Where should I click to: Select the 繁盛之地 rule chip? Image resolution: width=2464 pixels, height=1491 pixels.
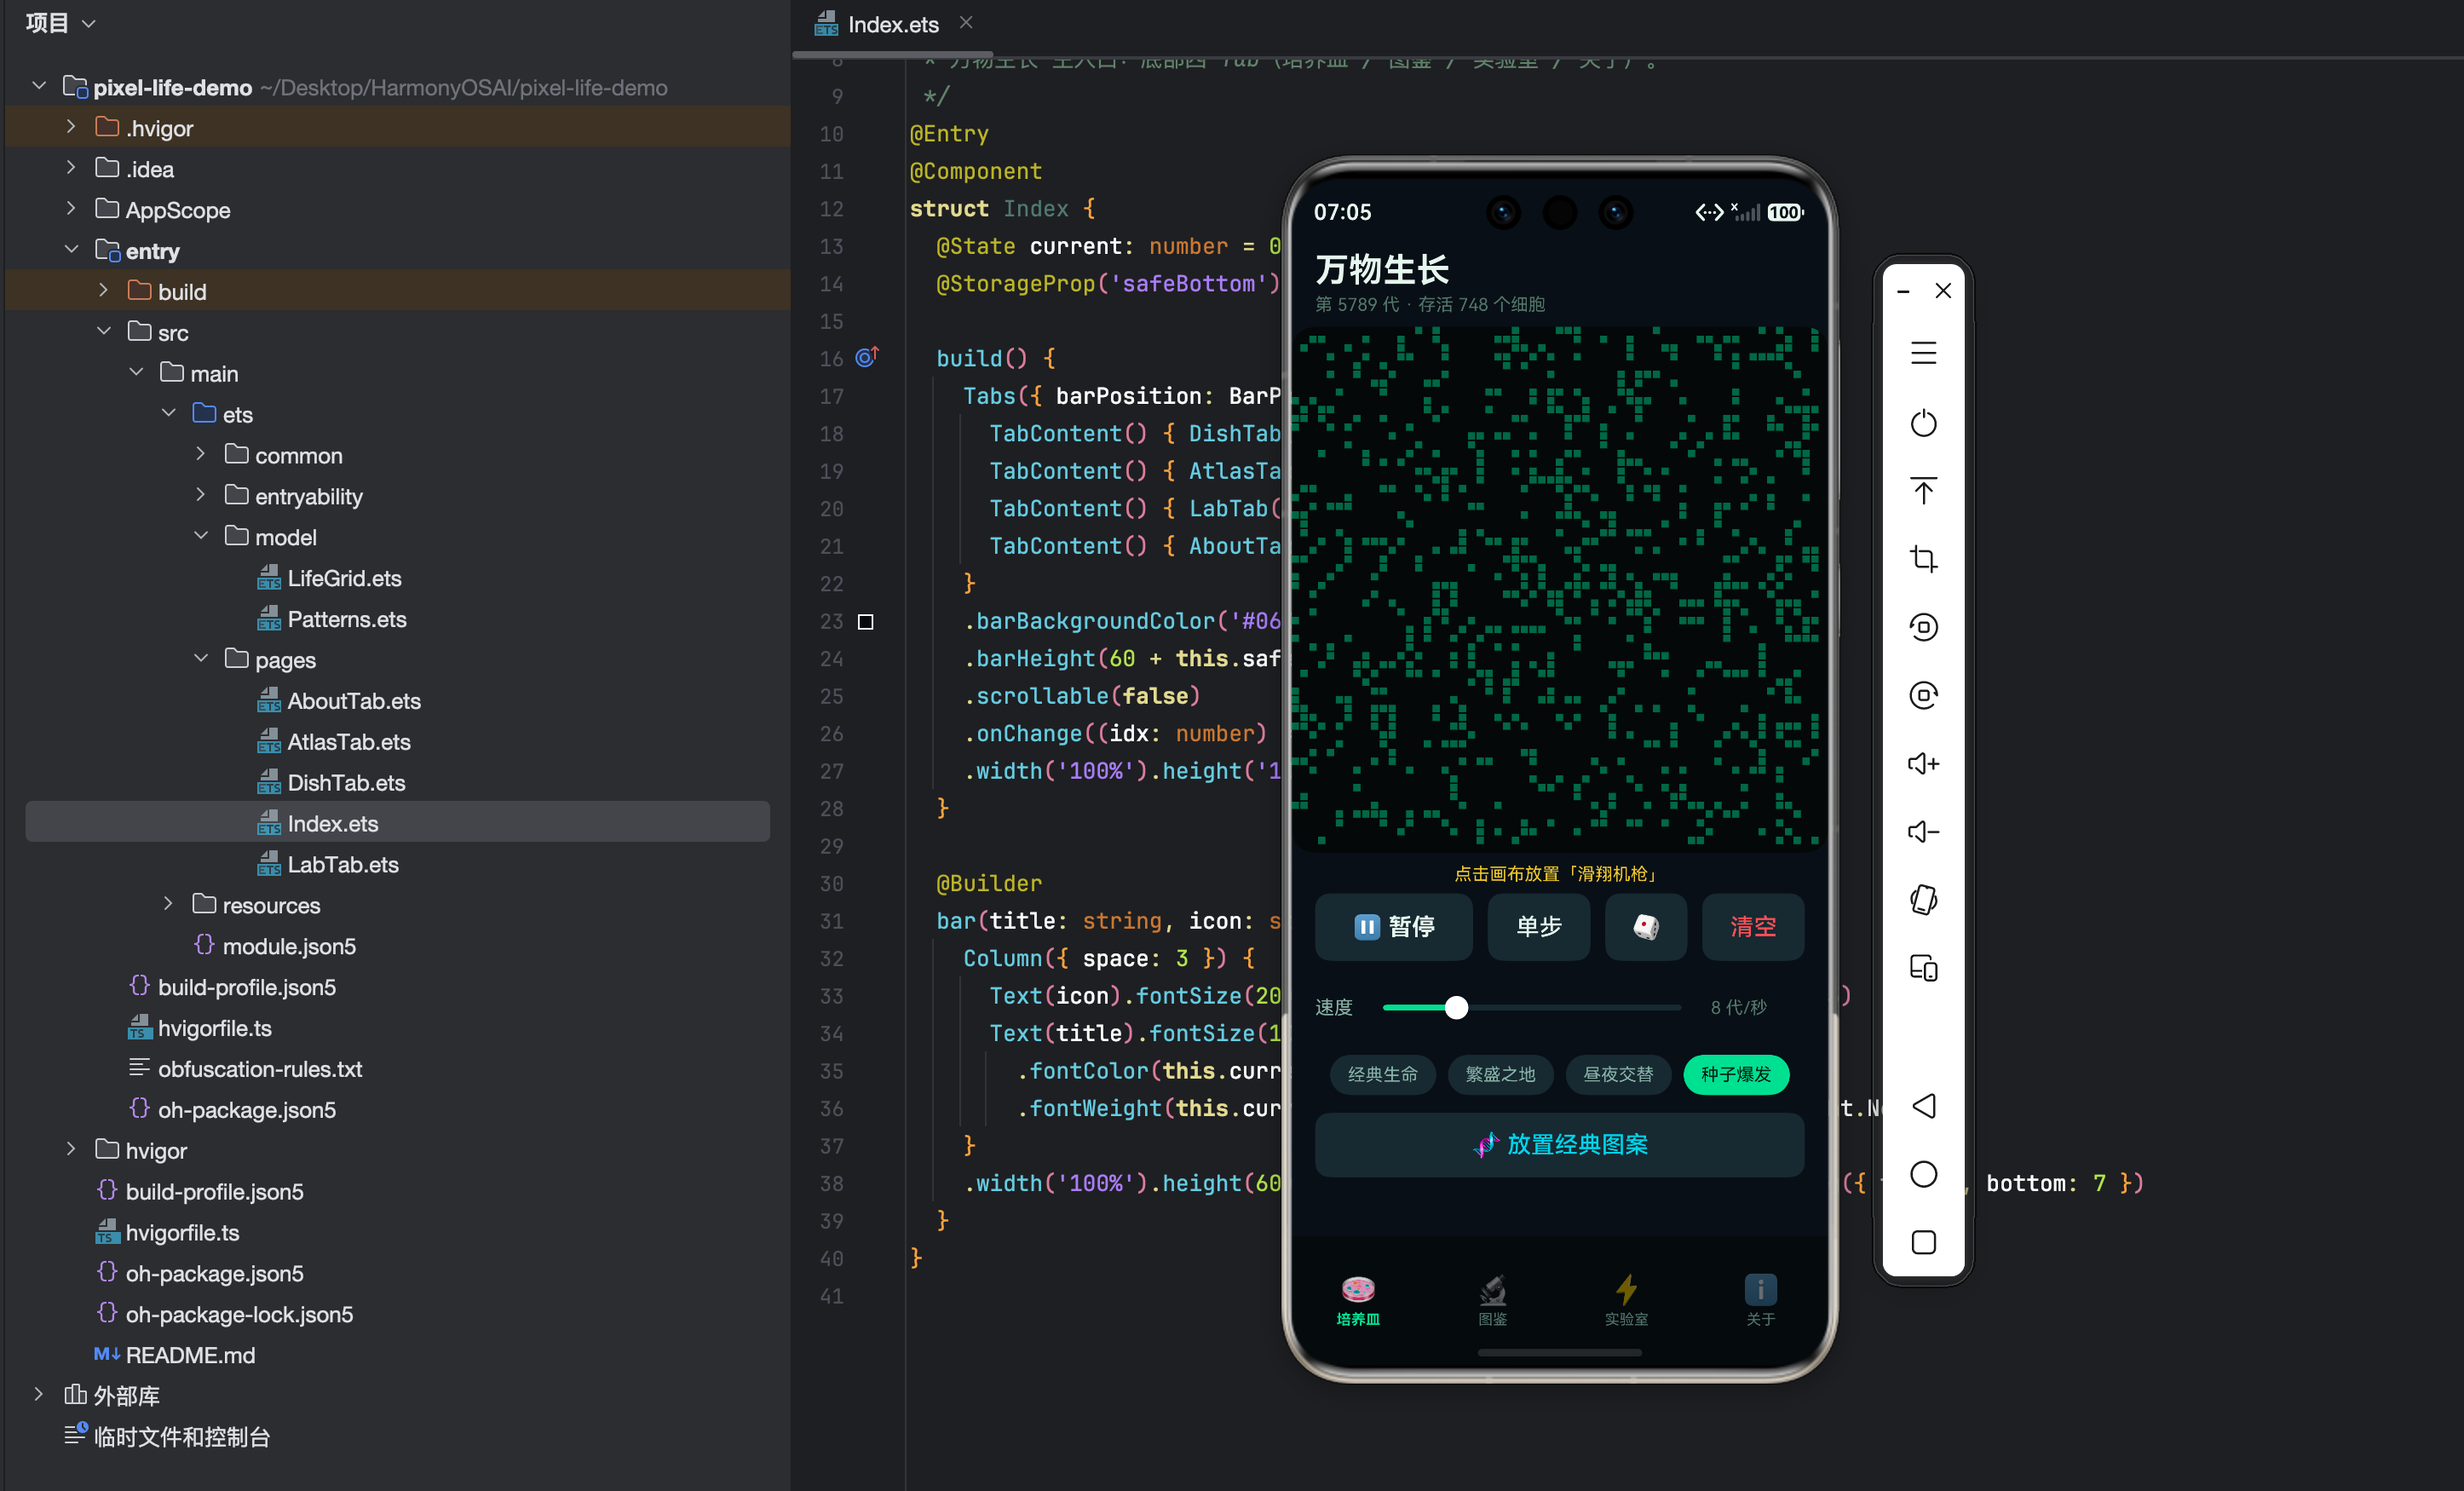[1500, 1075]
